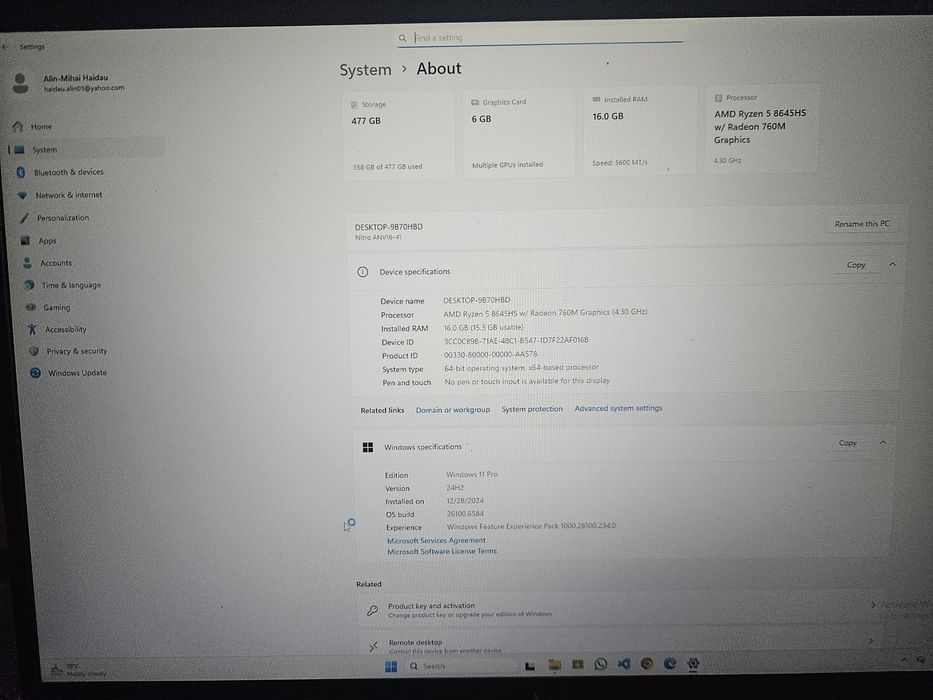933x700 pixels.
Task: Open Product key and activation
Action: point(619,610)
